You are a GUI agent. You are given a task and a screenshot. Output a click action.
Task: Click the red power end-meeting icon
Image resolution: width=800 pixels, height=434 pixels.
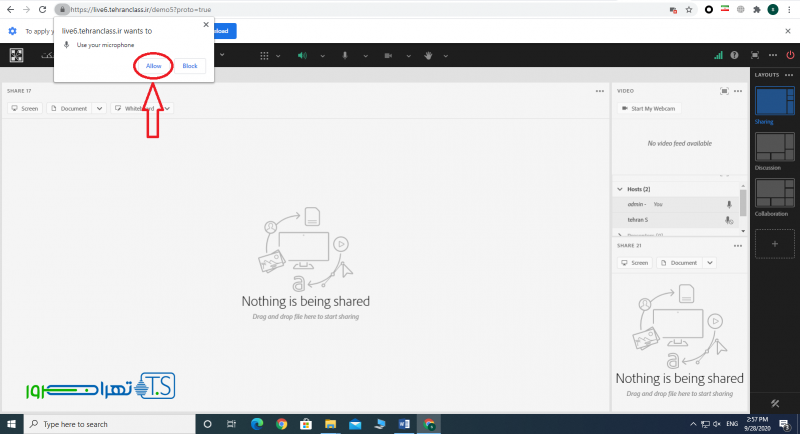[789, 55]
